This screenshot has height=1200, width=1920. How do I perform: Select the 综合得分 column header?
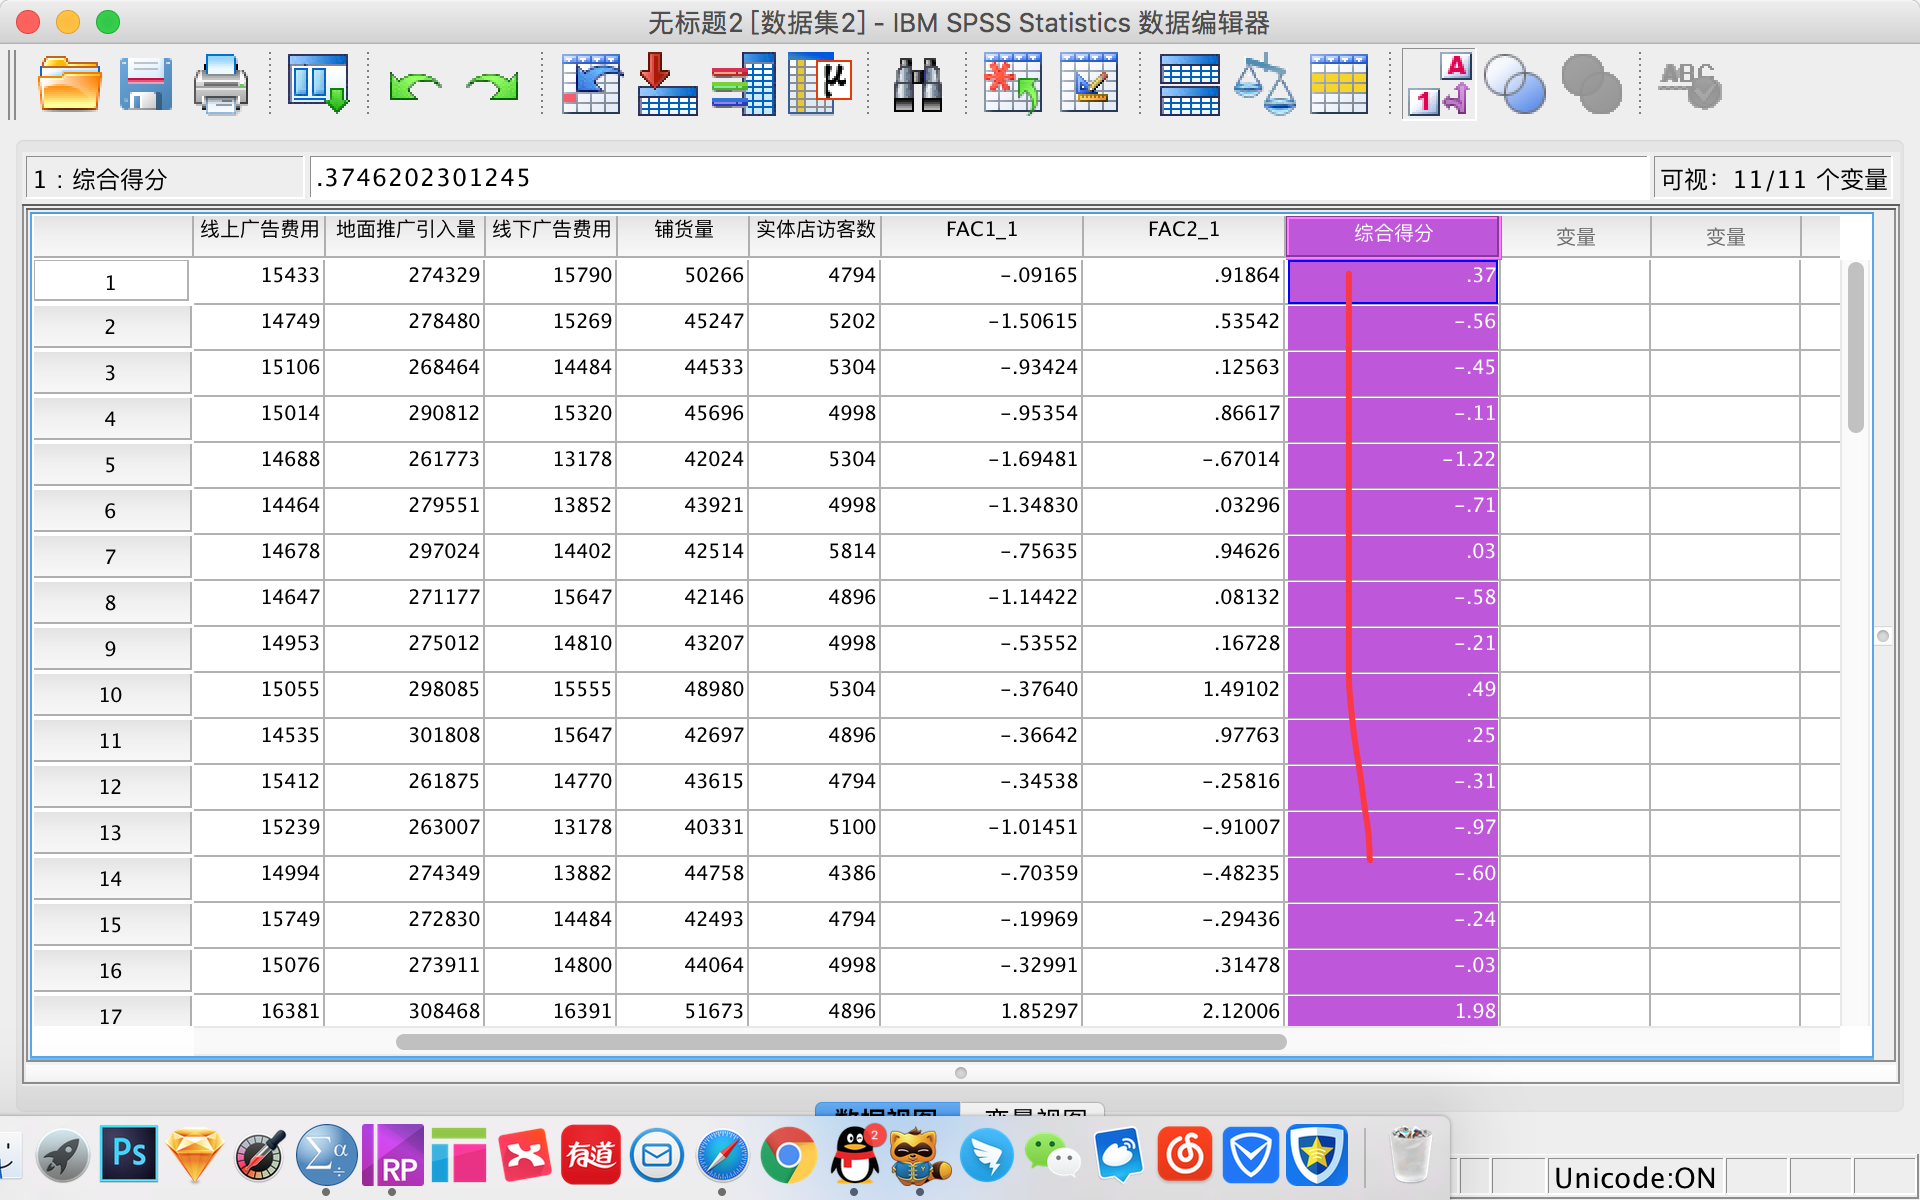[1393, 234]
